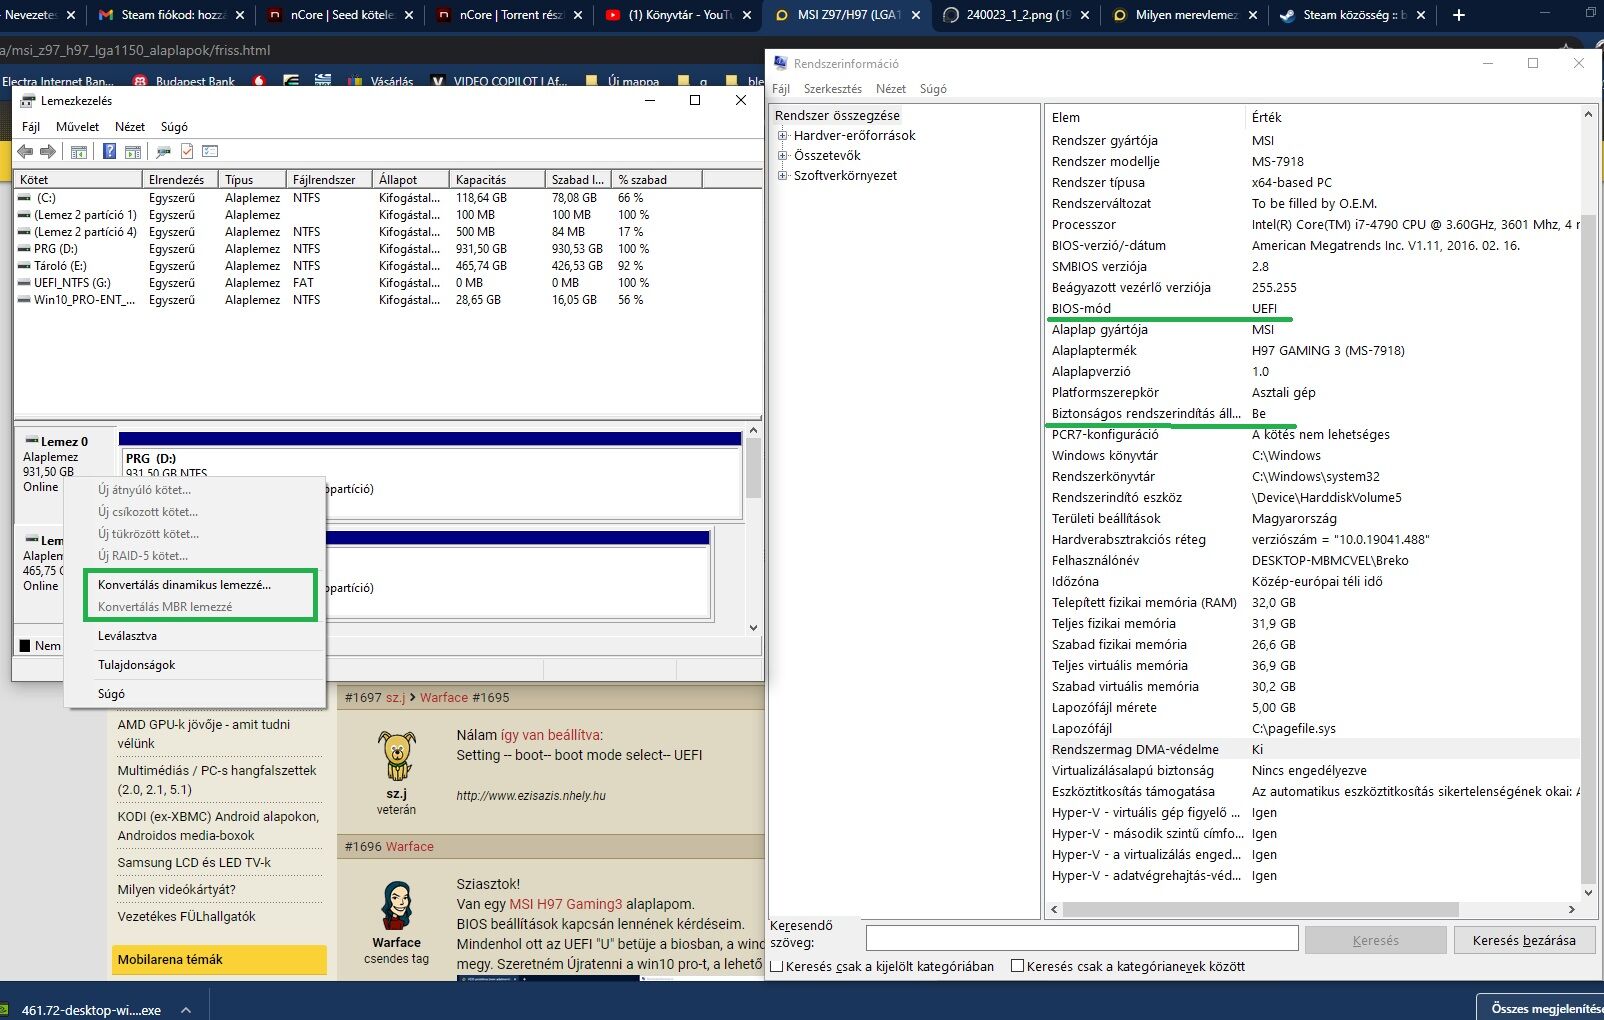Open the 'MSI H97 Gaming3' link
This screenshot has width=1604, height=1020.
(x=565, y=904)
